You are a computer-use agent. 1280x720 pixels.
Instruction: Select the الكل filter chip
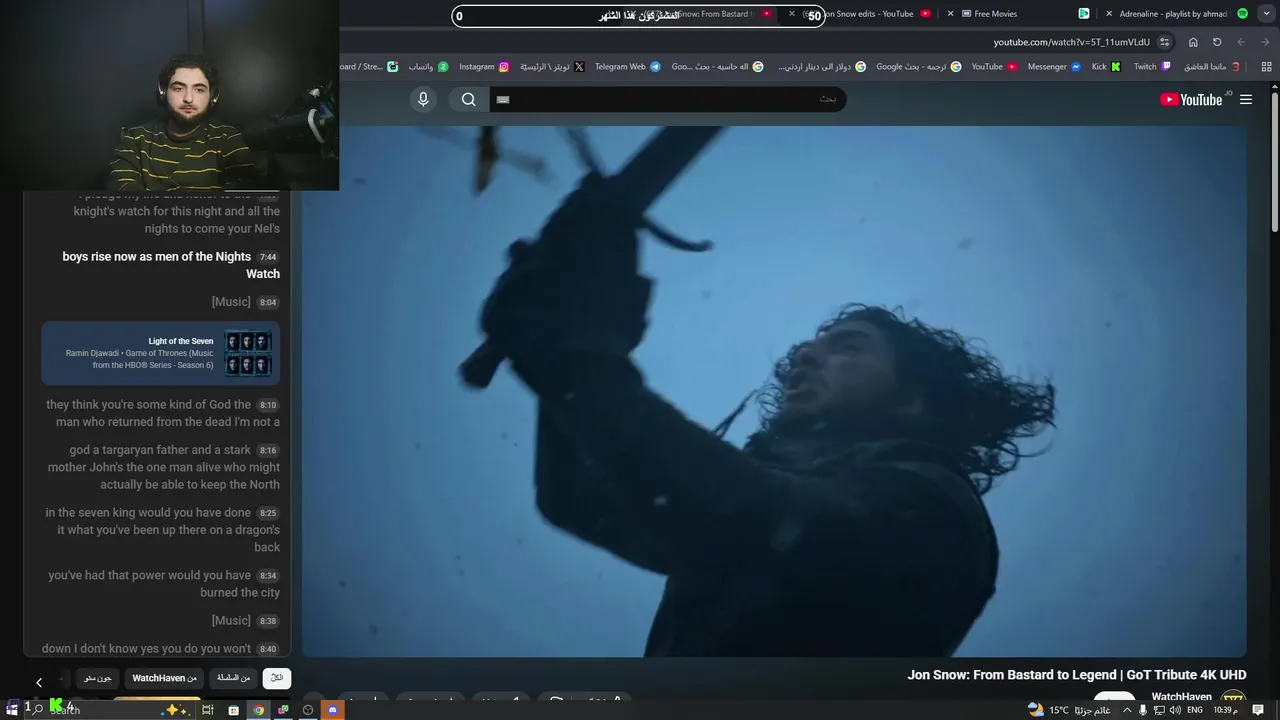click(x=277, y=678)
